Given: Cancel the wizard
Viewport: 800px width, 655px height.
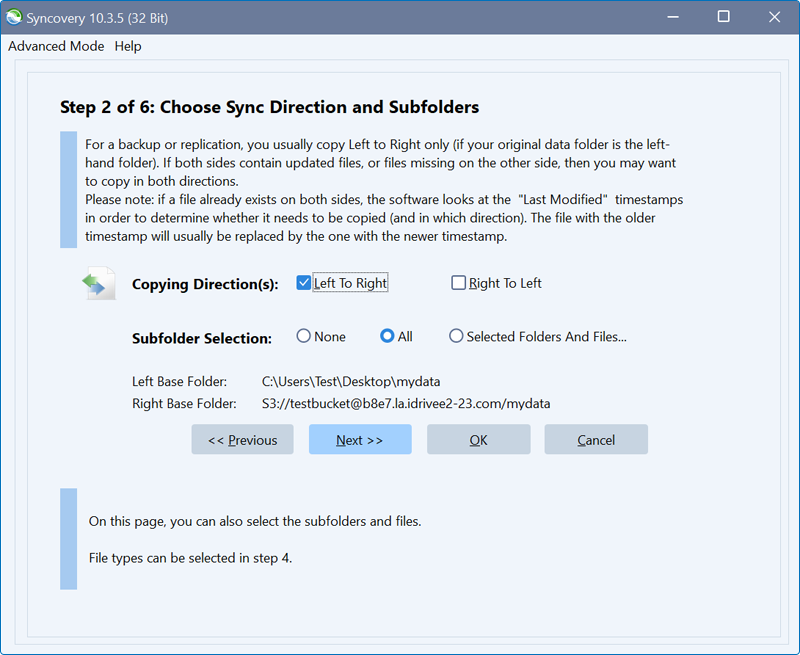Looking at the screenshot, I should [x=596, y=439].
